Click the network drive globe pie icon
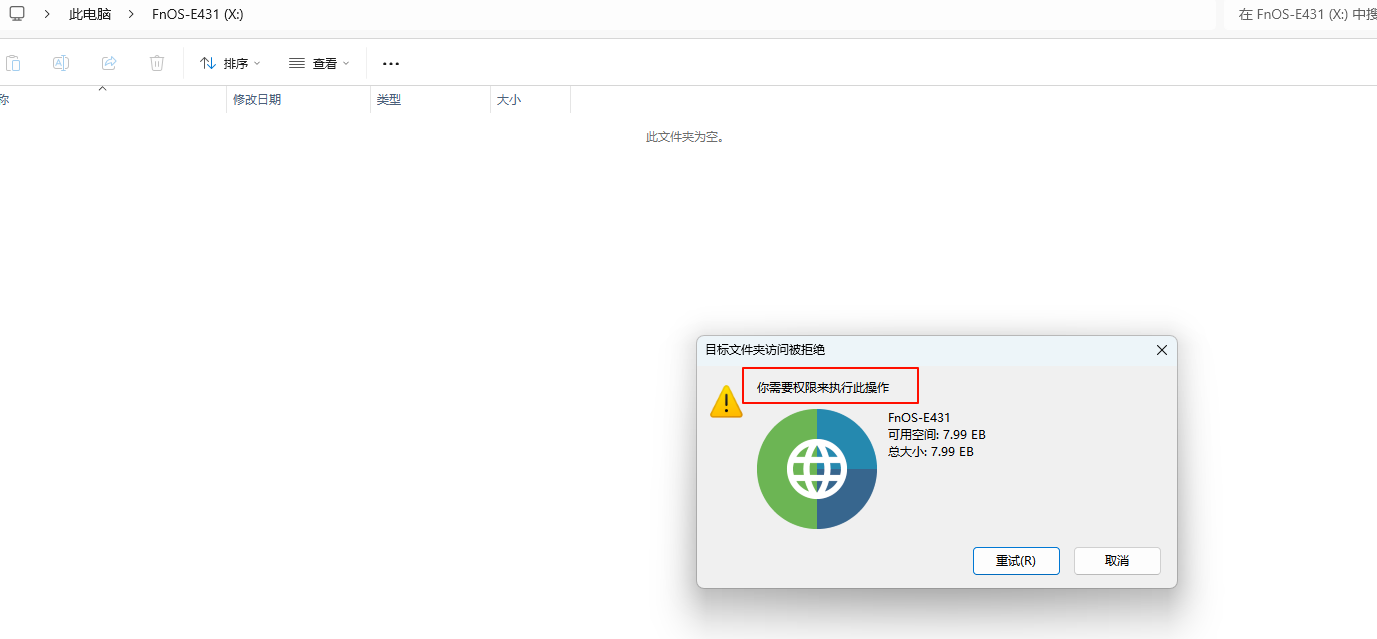The height and width of the screenshot is (639, 1377). (x=817, y=469)
